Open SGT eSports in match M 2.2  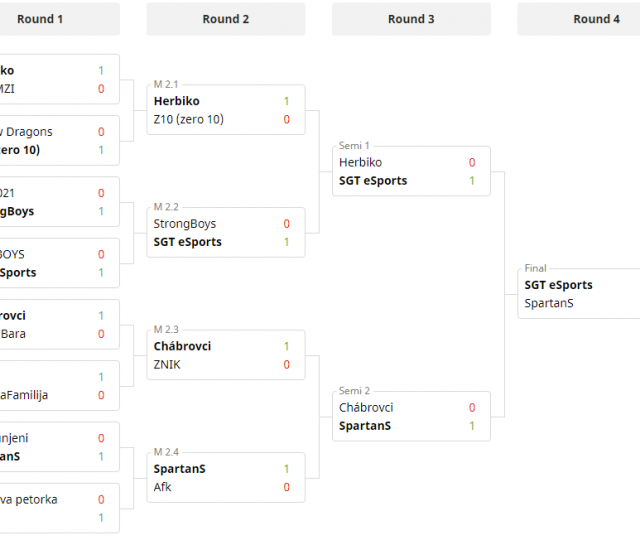[188, 242]
